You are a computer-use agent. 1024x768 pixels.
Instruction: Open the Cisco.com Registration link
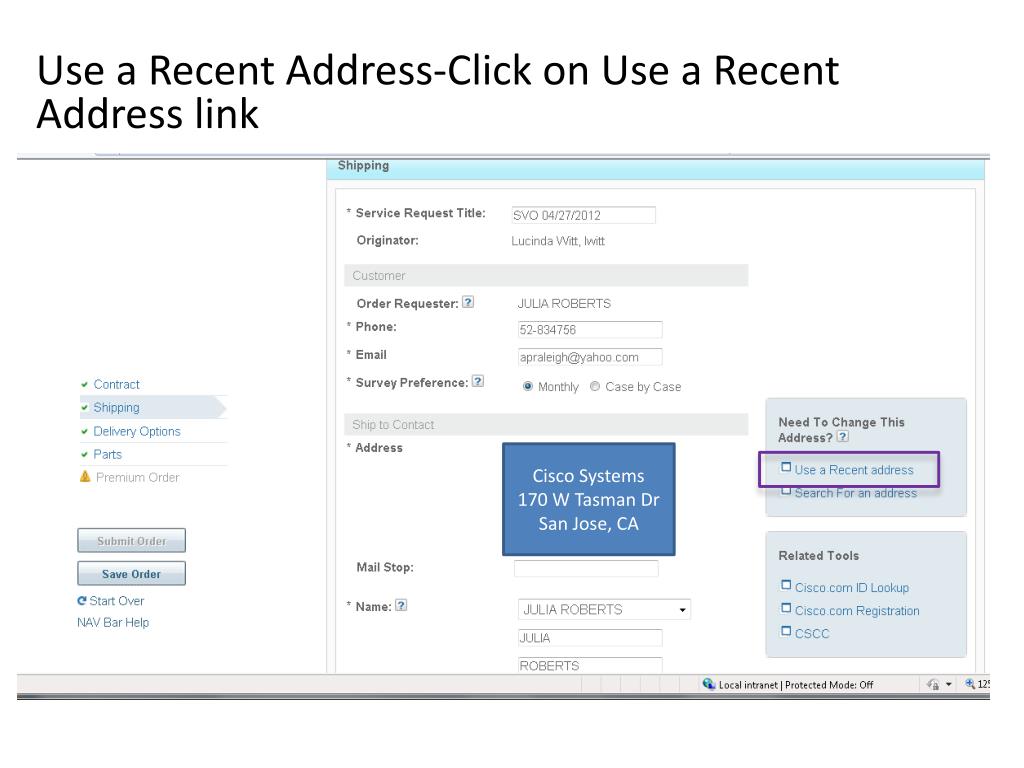click(857, 611)
